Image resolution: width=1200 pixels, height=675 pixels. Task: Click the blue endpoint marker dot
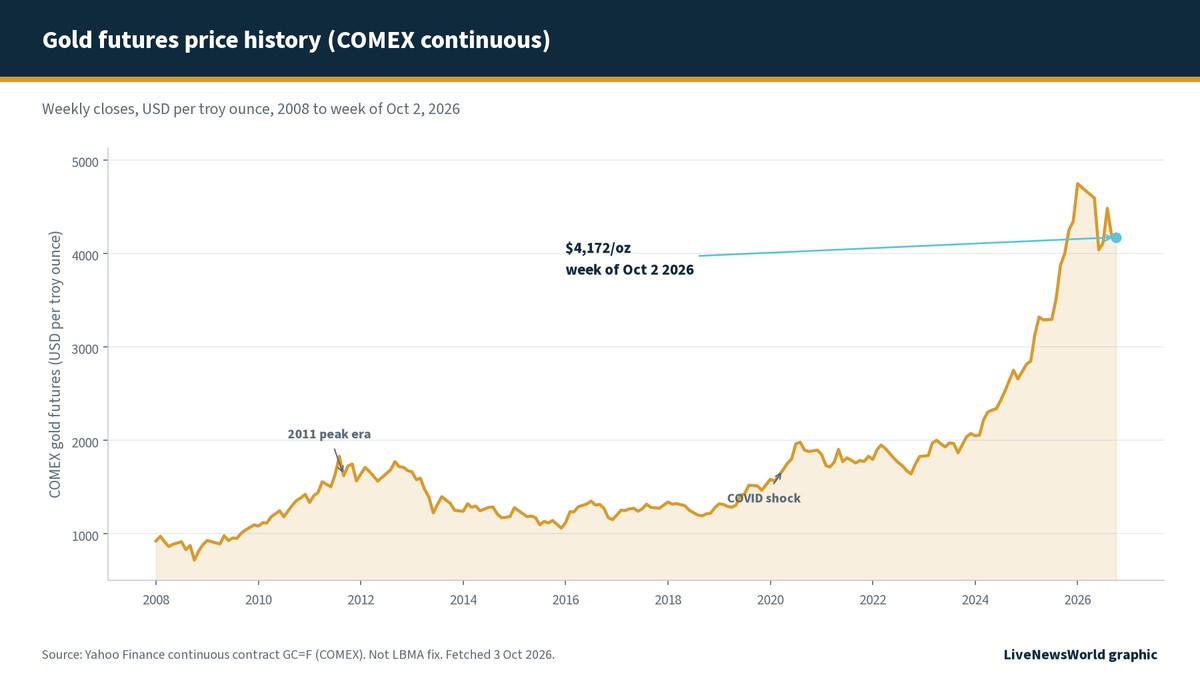pyautogui.click(x=1116, y=237)
